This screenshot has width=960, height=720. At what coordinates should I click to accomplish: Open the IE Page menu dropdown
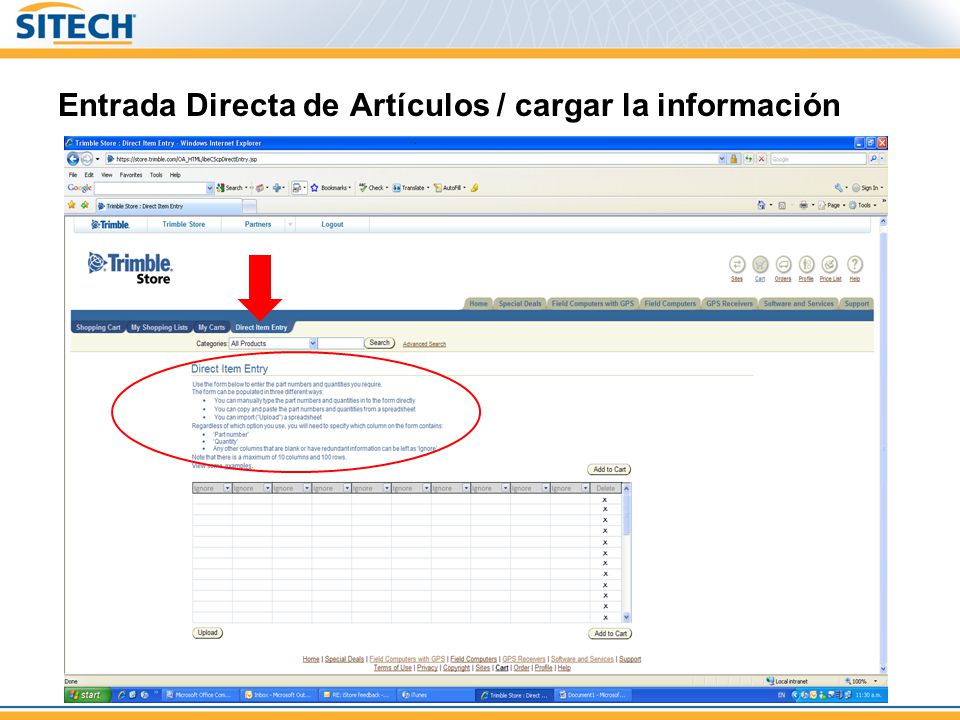(833, 205)
